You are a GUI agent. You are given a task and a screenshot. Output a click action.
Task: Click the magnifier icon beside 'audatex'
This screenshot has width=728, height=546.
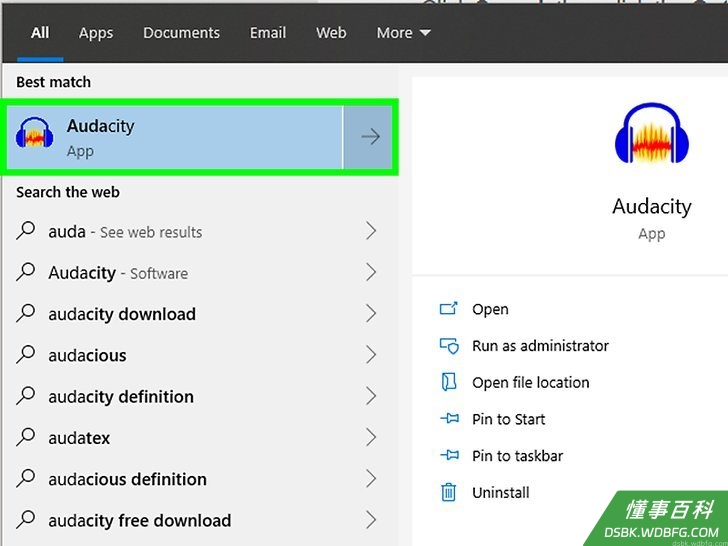(x=26, y=437)
